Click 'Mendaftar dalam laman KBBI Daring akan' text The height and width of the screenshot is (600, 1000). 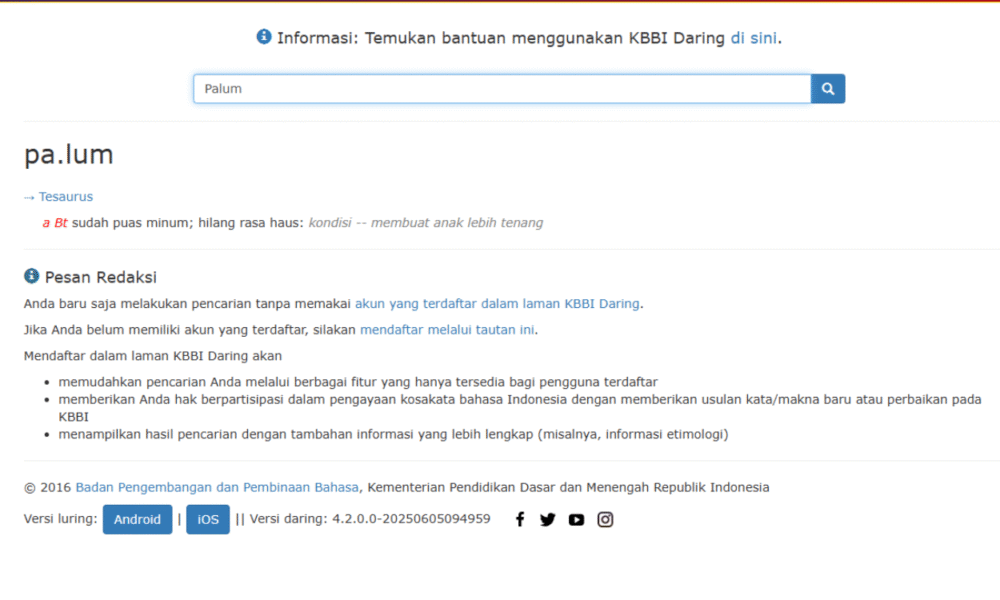click(153, 356)
